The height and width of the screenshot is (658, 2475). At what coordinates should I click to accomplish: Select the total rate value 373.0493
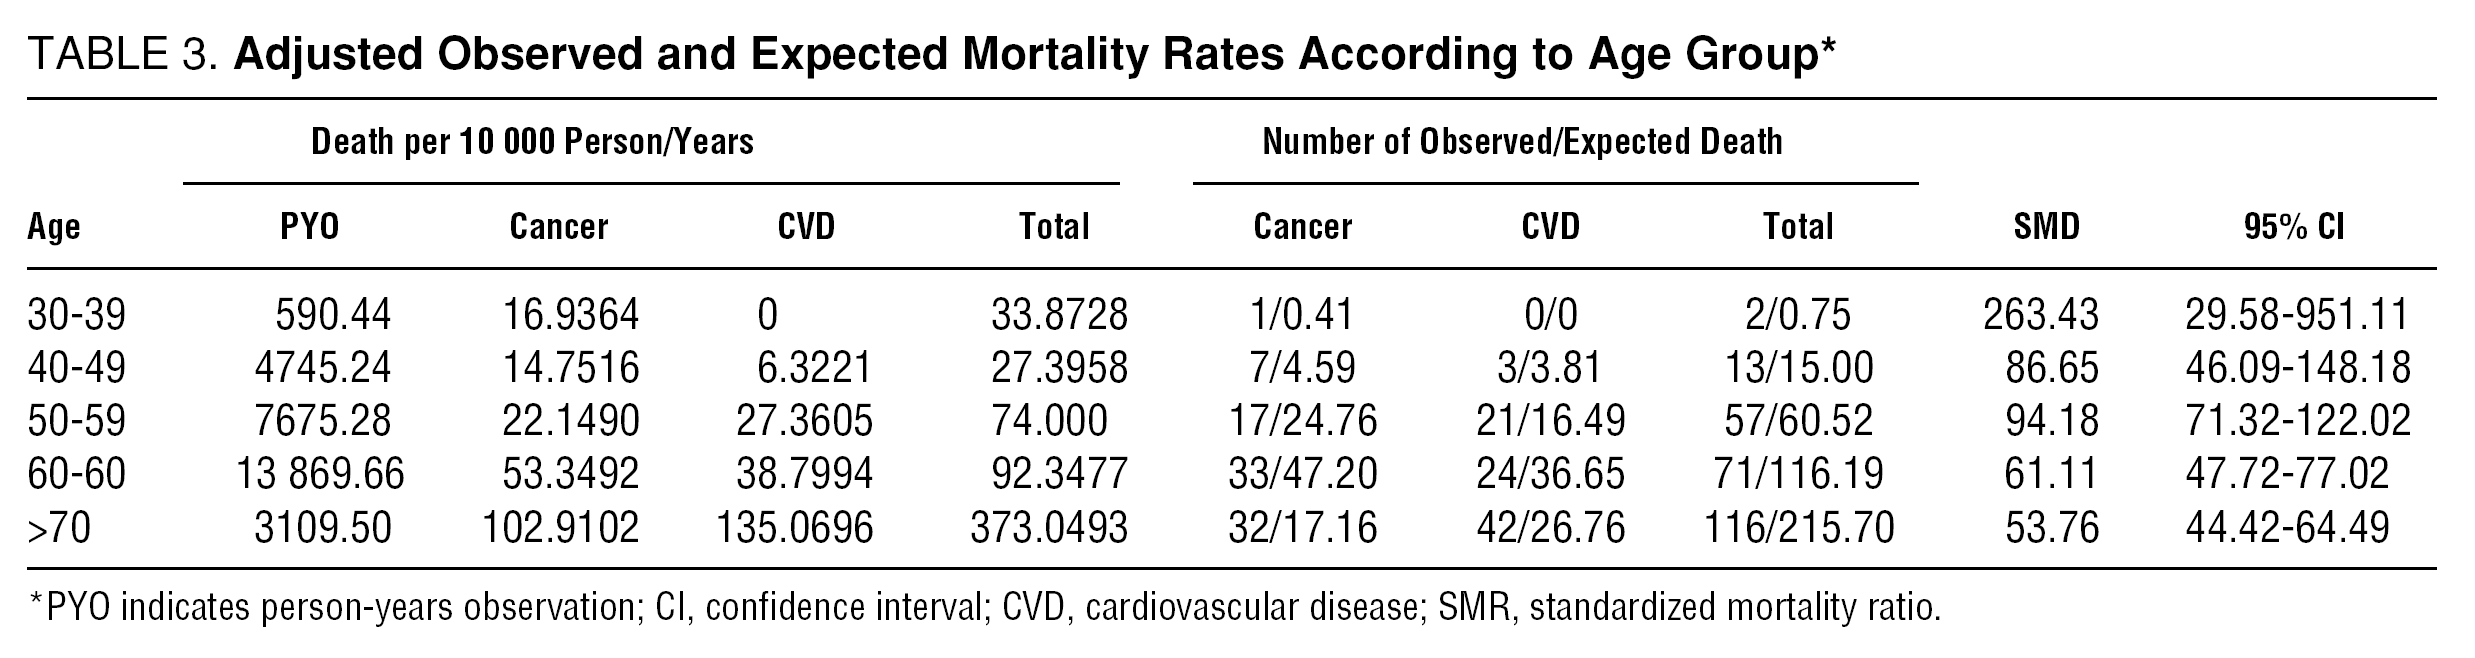(1048, 526)
